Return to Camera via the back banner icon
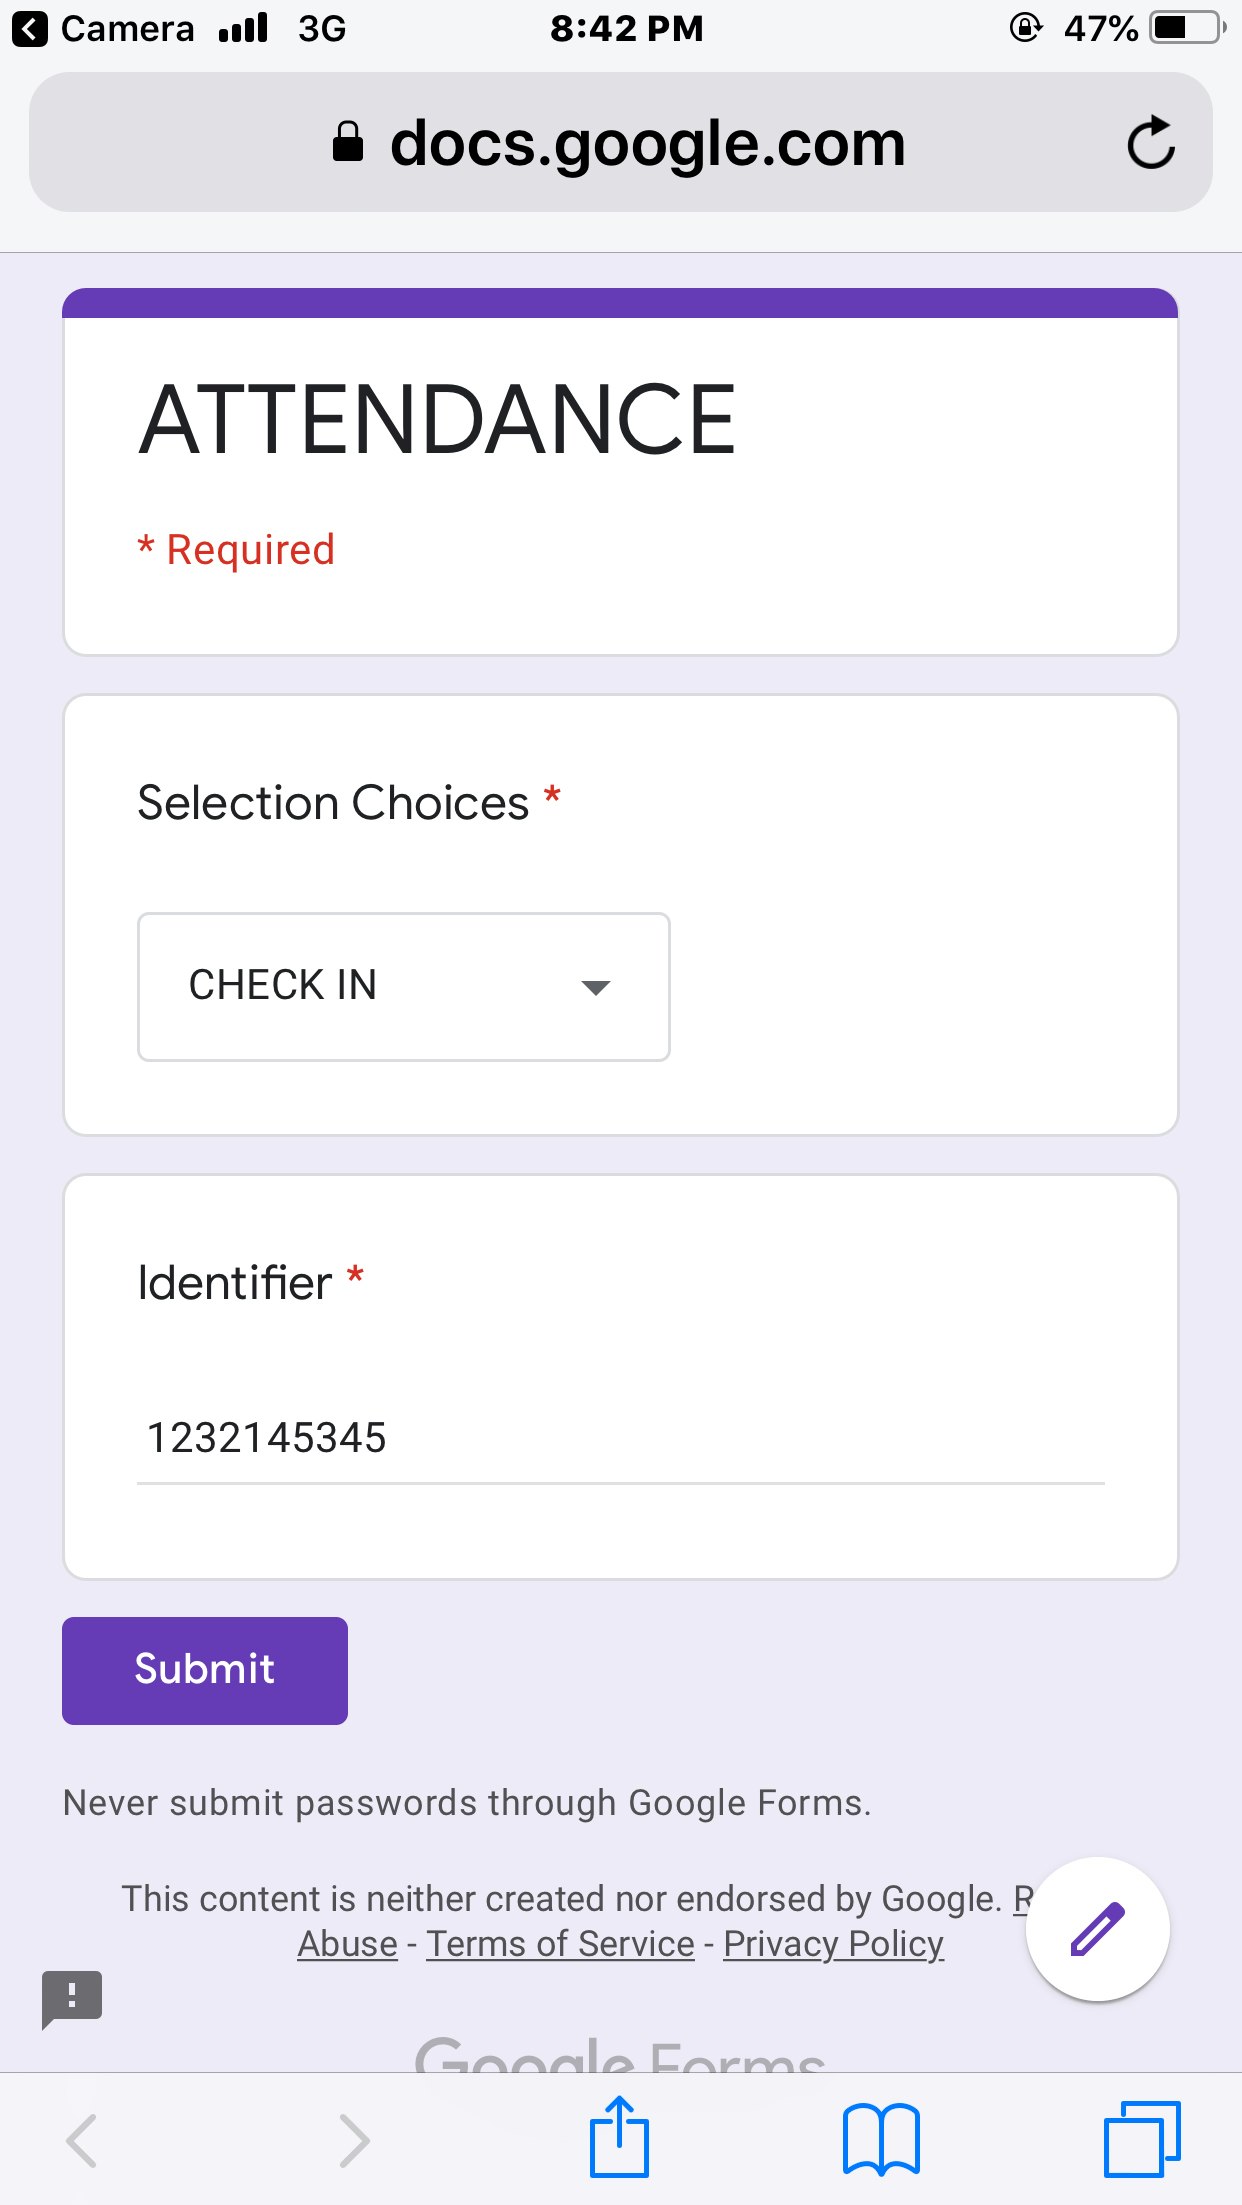Screen dimensions: 1242x2205 [x=30, y=27]
